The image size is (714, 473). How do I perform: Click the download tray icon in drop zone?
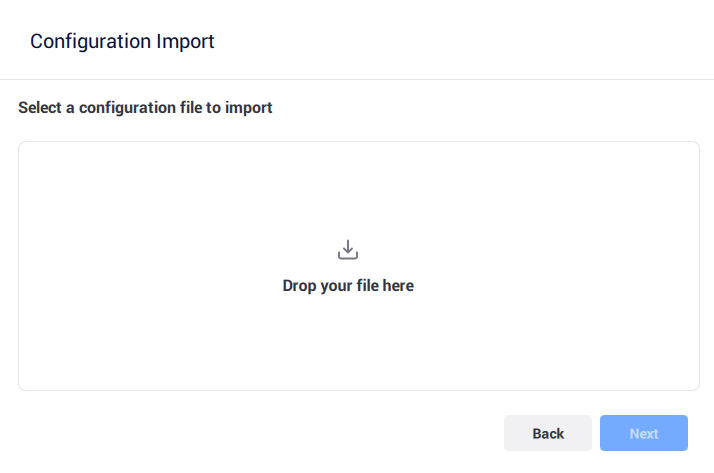point(348,249)
